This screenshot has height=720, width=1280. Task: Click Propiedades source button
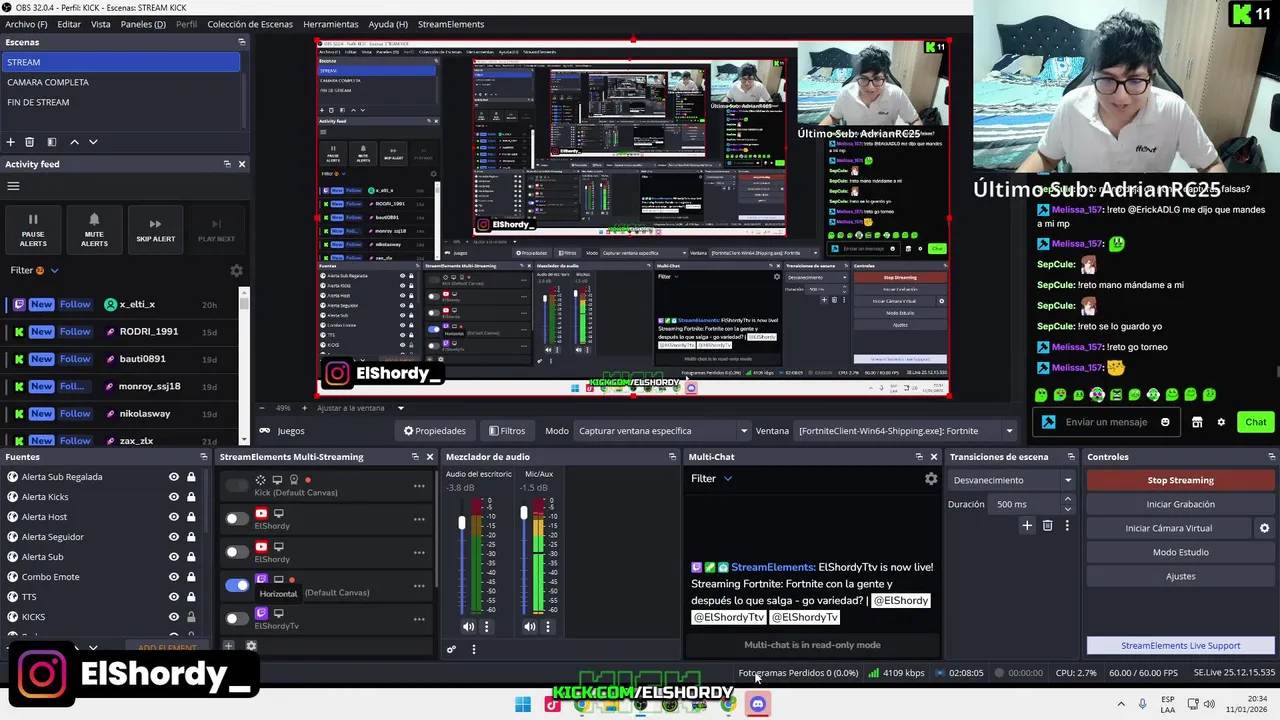click(435, 431)
